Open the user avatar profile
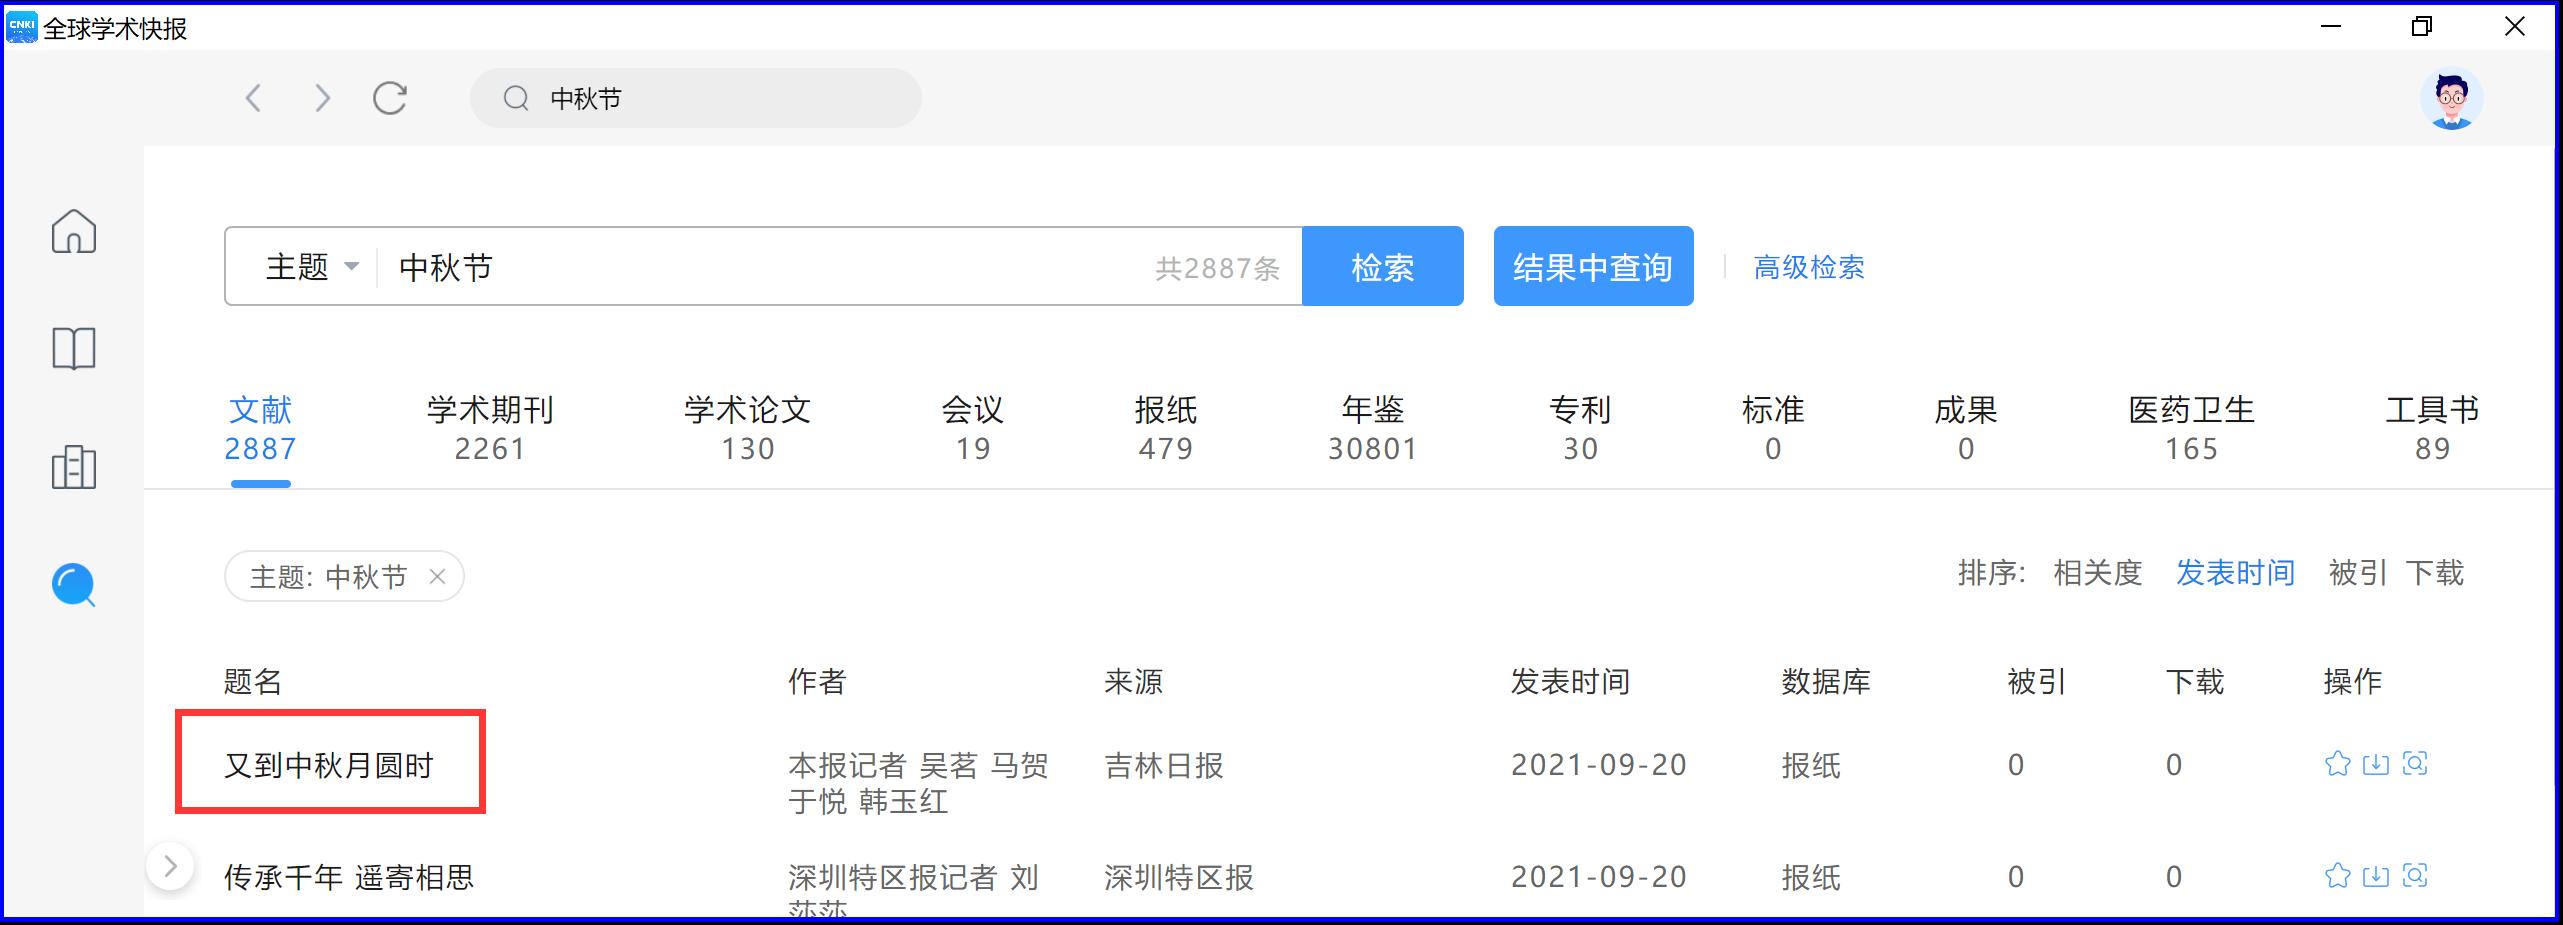Image resolution: width=2563 pixels, height=925 pixels. pos(2451,98)
